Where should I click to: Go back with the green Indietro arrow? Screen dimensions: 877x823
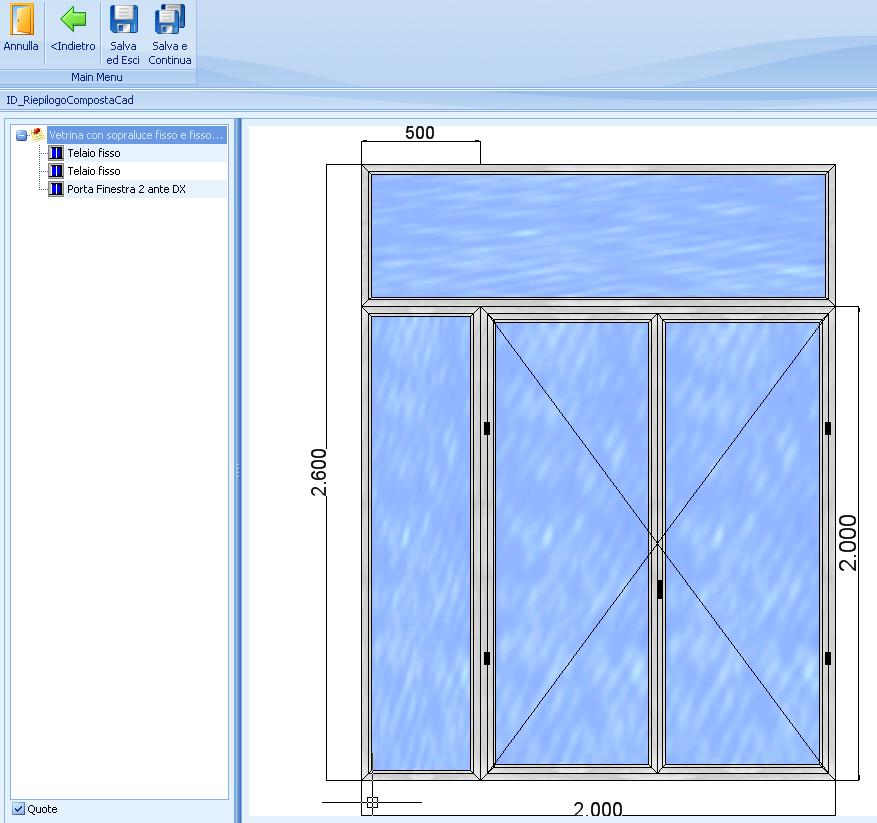73,19
